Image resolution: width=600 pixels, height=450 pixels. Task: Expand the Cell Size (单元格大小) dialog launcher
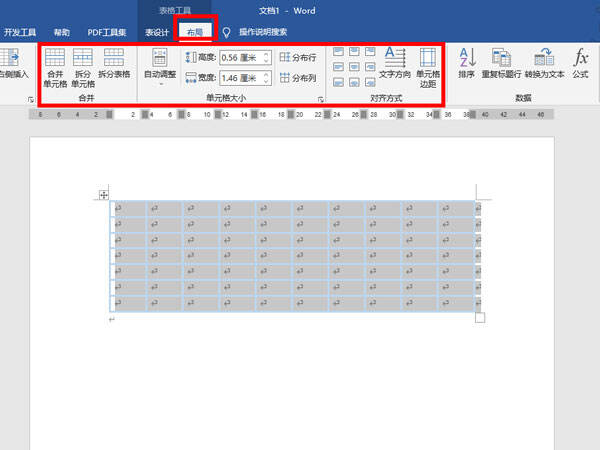(x=321, y=99)
